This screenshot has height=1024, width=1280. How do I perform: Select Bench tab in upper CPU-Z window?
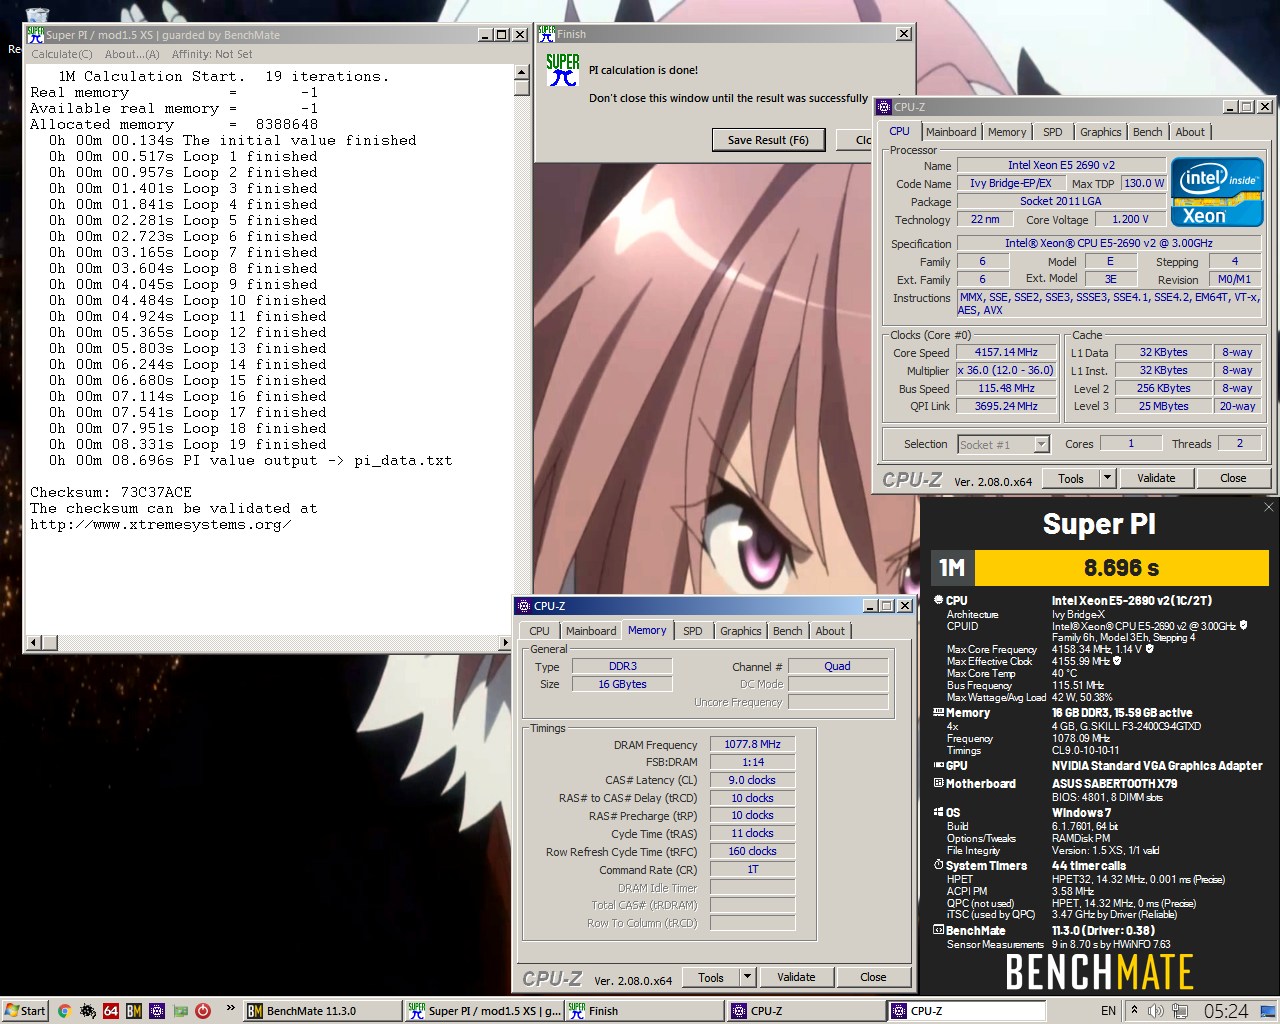click(1148, 132)
